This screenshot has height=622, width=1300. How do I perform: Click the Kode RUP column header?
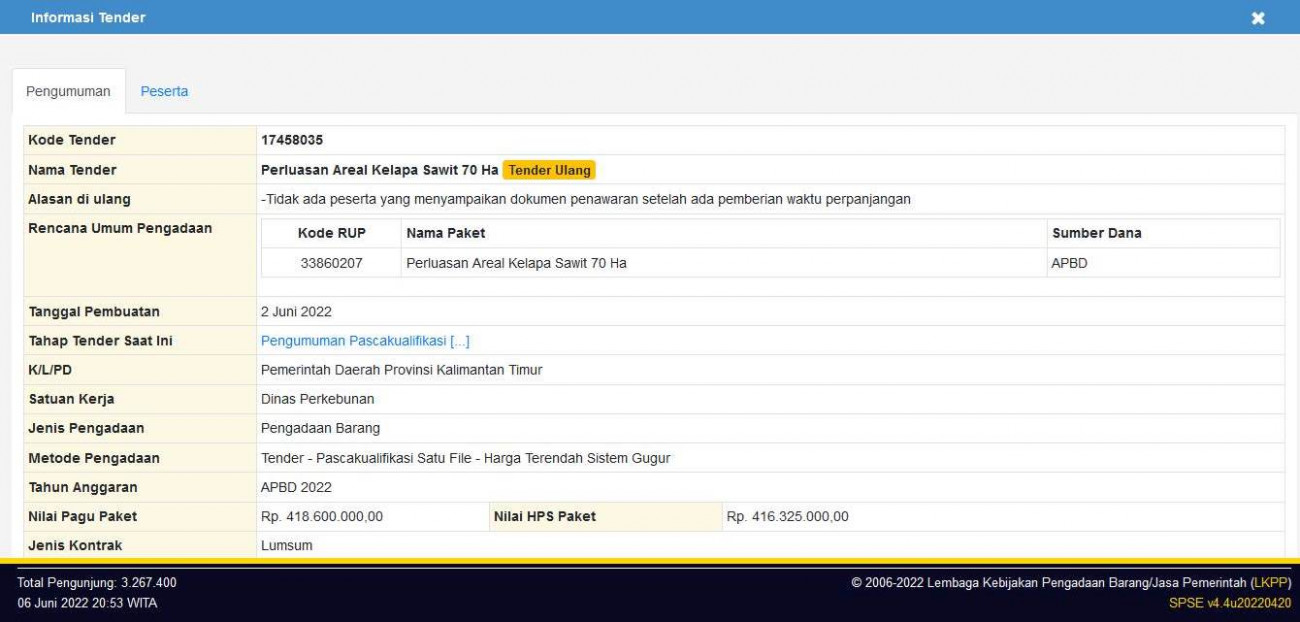coord(331,233)
